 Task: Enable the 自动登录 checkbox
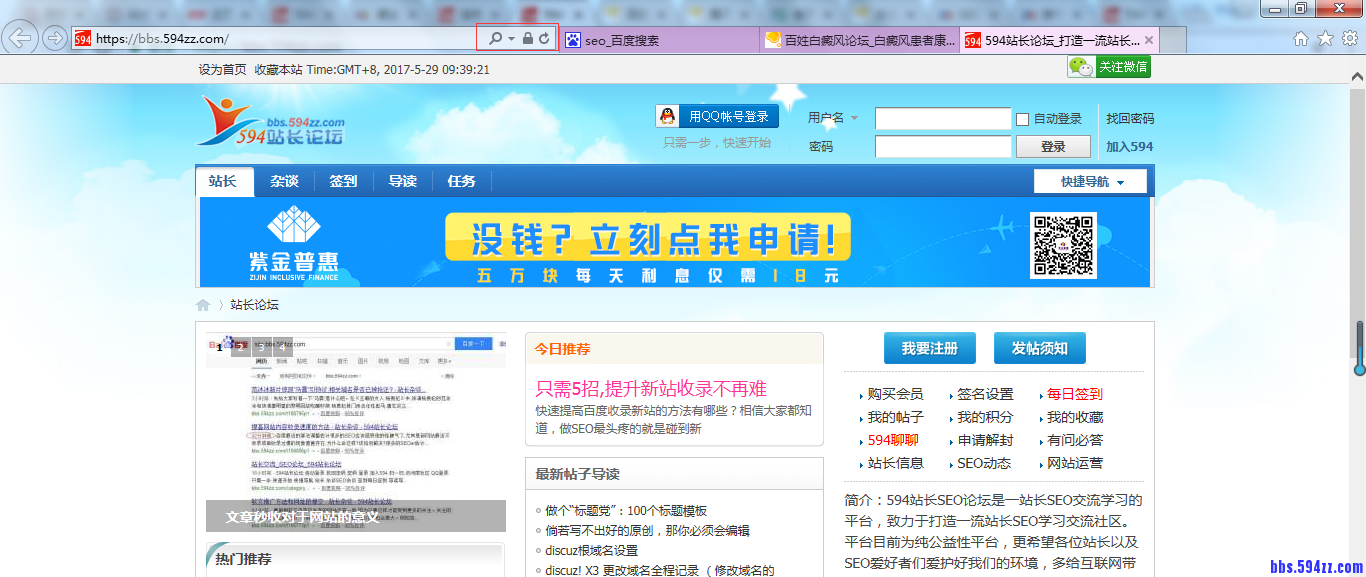point(1022,118)
